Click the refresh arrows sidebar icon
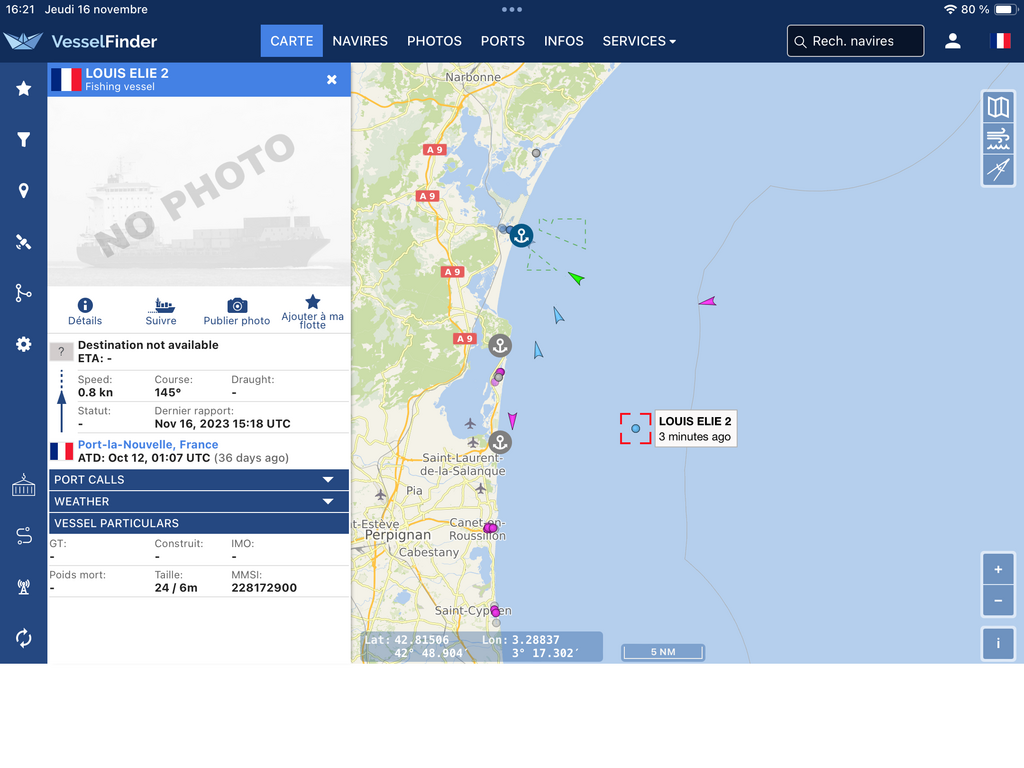This screenshot has width=1024, height=768. [x=24, y=638]
